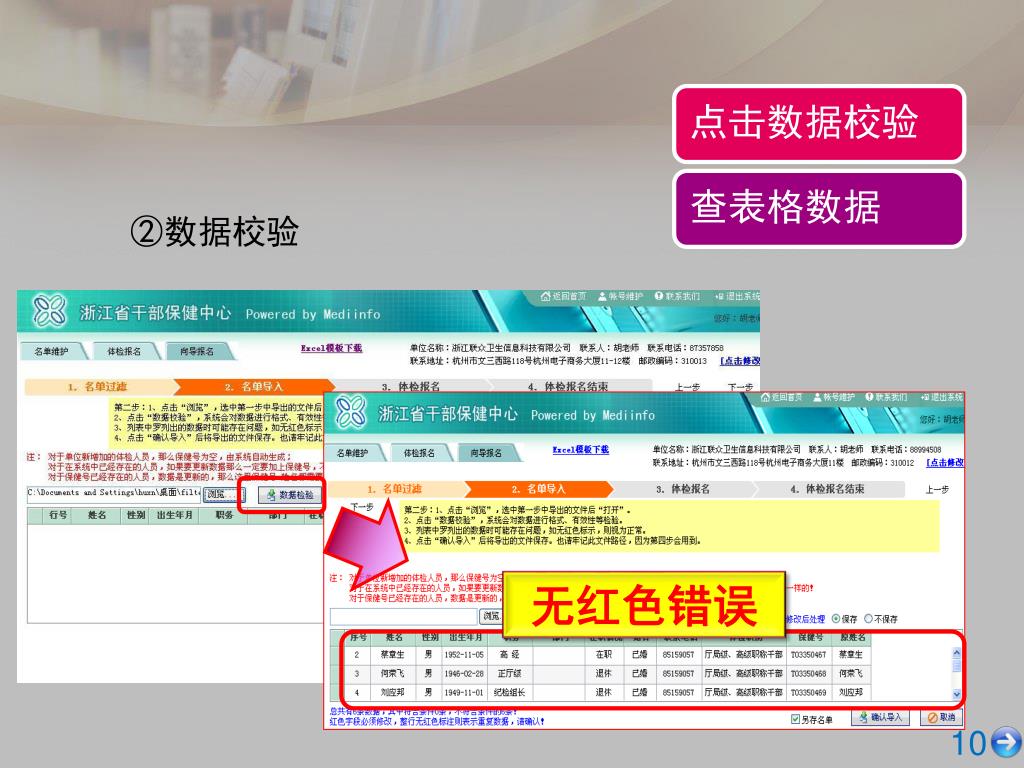This screenshot has height=768, width=1024.
Task: Click the empty file path field in front window
Action: point(404,616)
